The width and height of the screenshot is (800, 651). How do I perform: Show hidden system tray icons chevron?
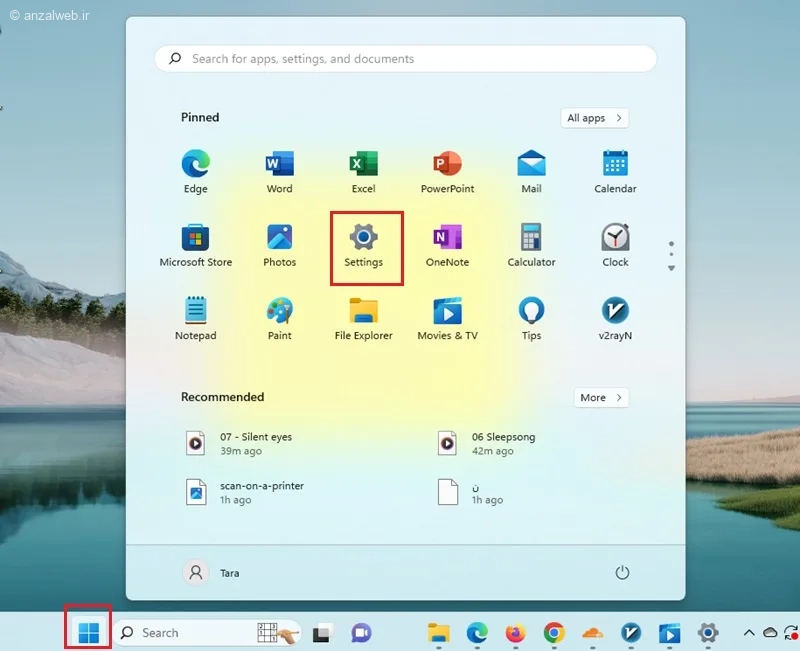tap(748, 633)
